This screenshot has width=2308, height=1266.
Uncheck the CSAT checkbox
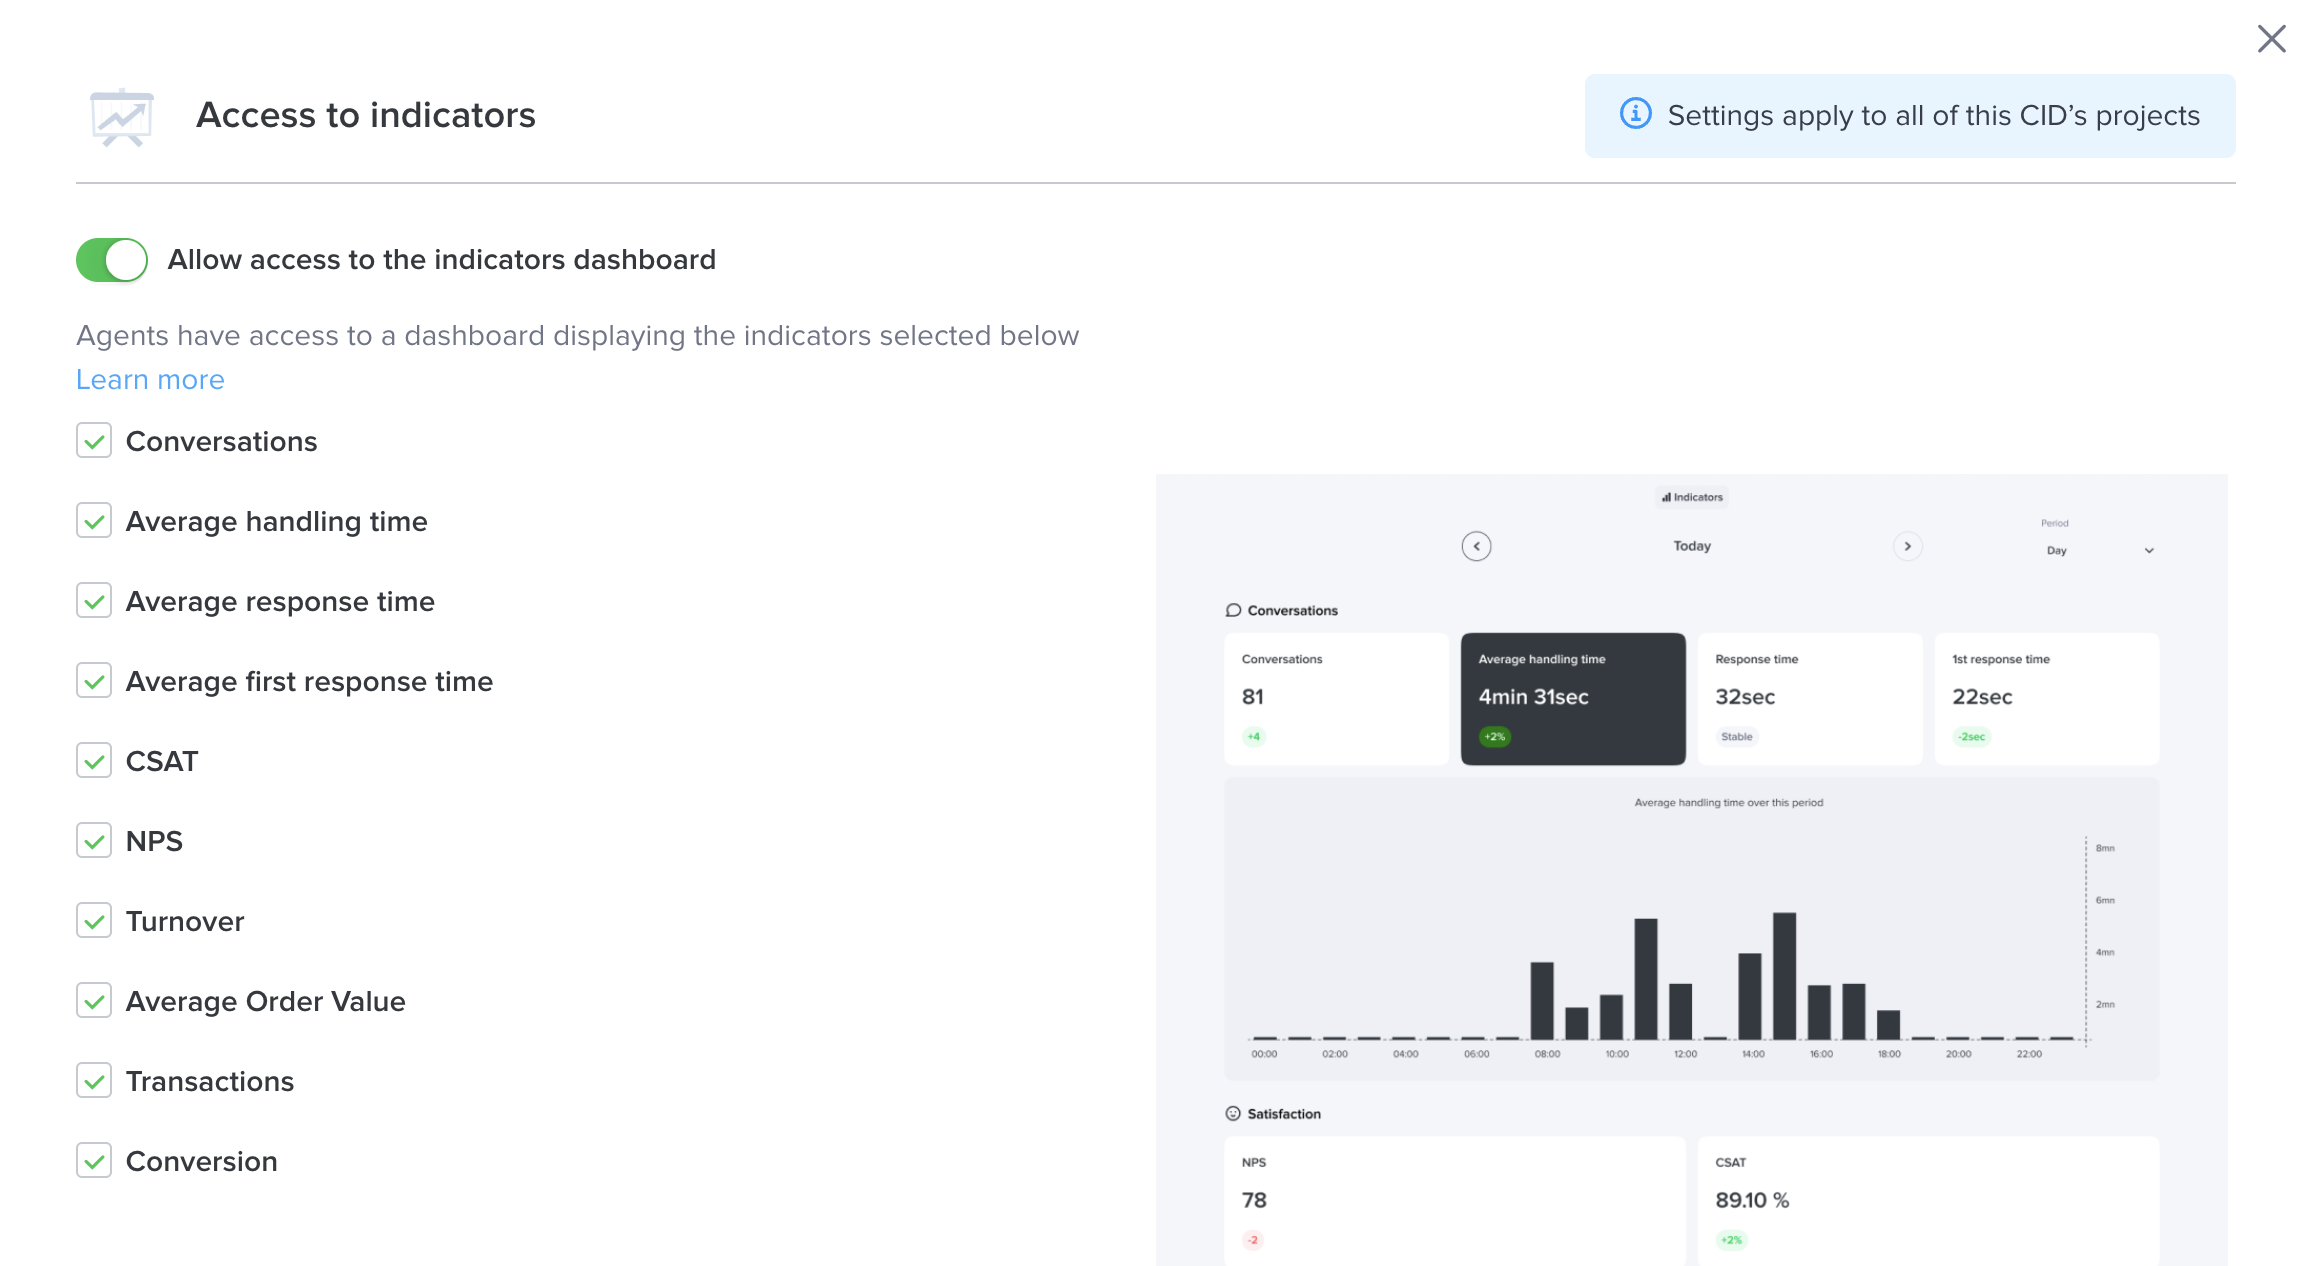[94, 761]
